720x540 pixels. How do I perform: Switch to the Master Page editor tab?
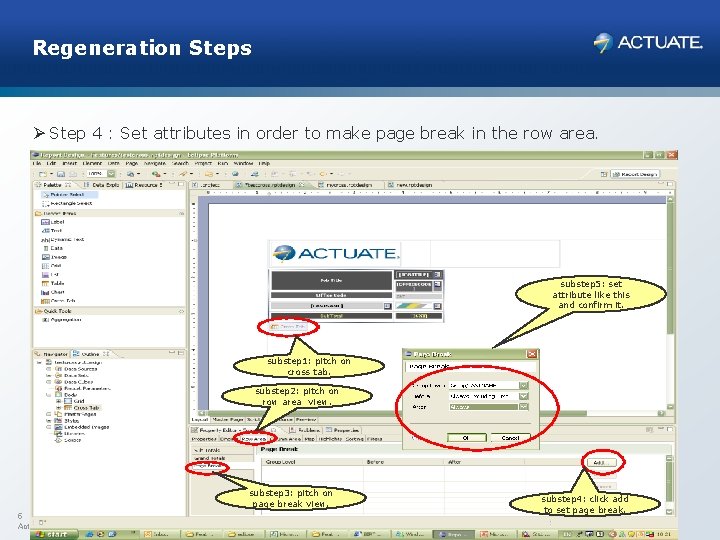pyautogui.click(x=228, y=420)
